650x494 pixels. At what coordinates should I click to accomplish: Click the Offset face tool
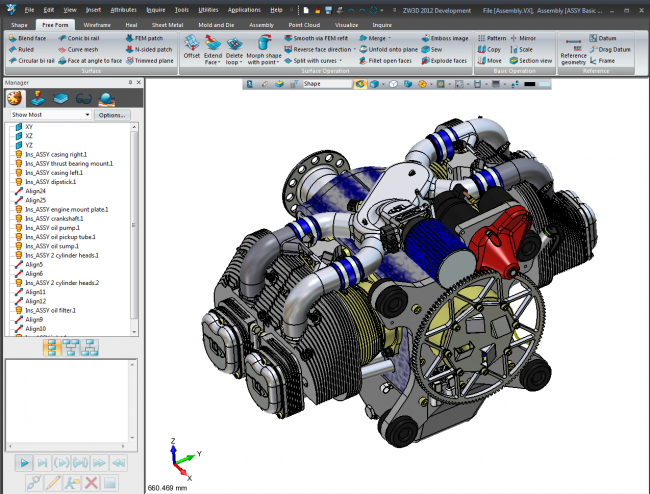[x=191, y=48]
